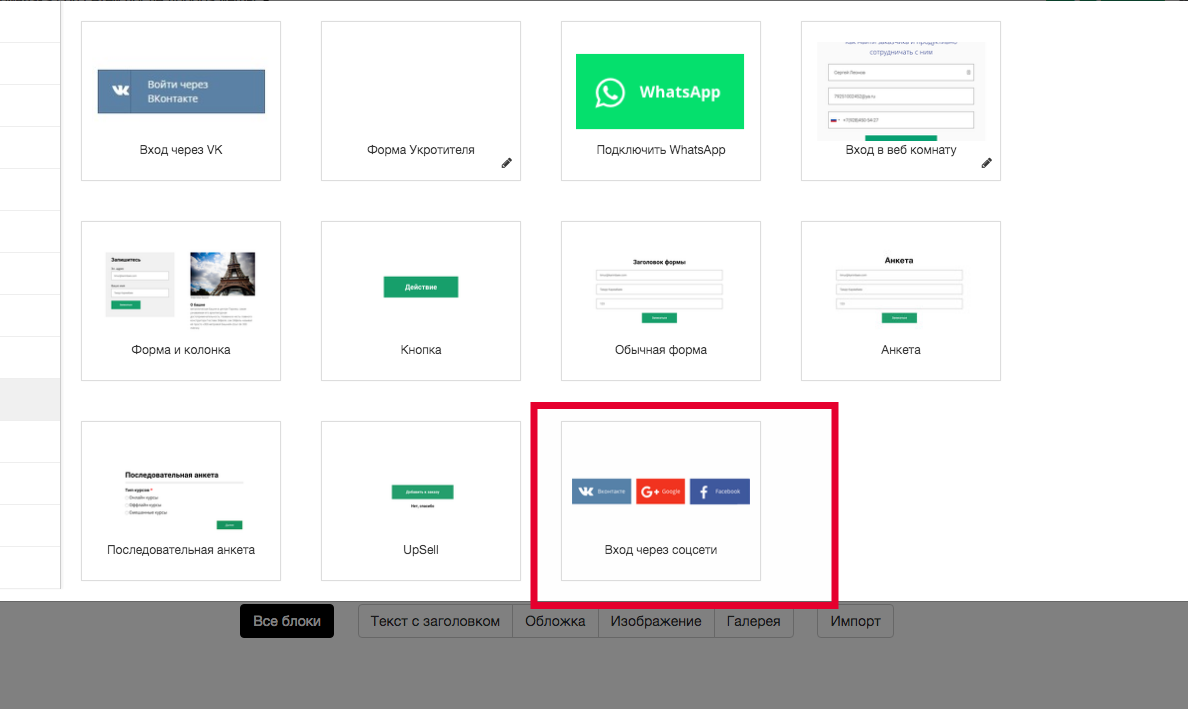This screenshot has width=1188, height=709.
Task: Choose the Вход через соцсети block
Action: pyautogui.click(x=661, y=501)
